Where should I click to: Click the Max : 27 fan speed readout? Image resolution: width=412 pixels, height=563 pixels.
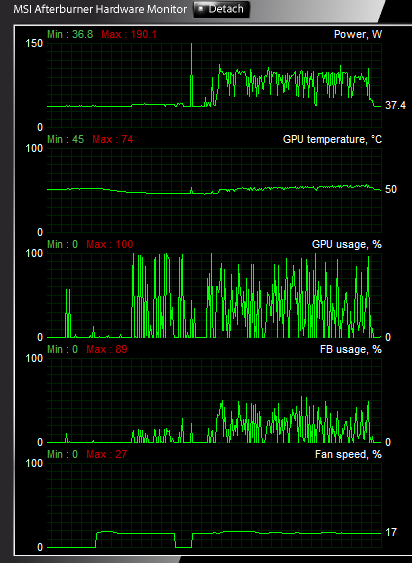tap(107, 455)
